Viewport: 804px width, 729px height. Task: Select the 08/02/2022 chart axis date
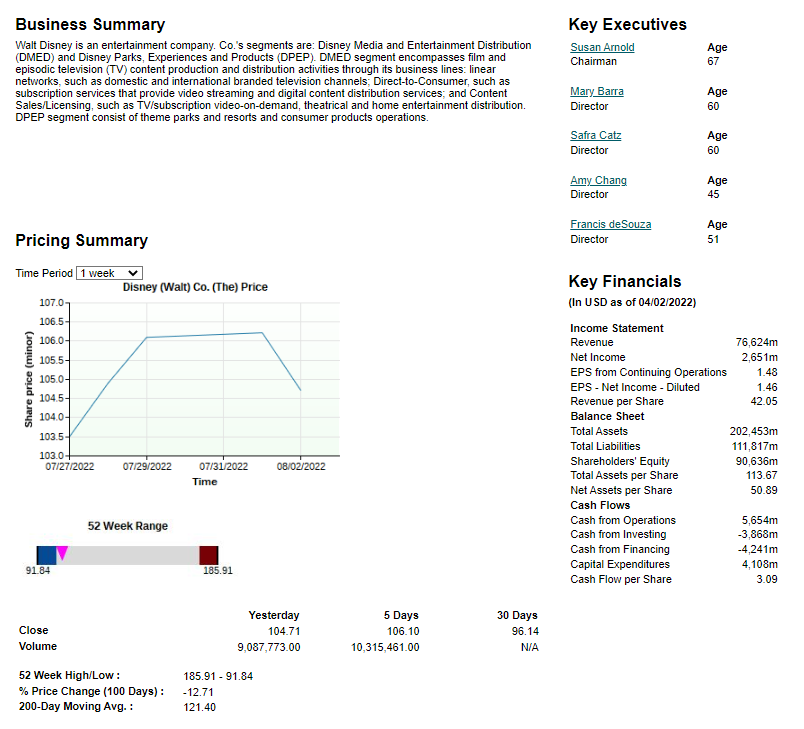[x=301, y=467]
